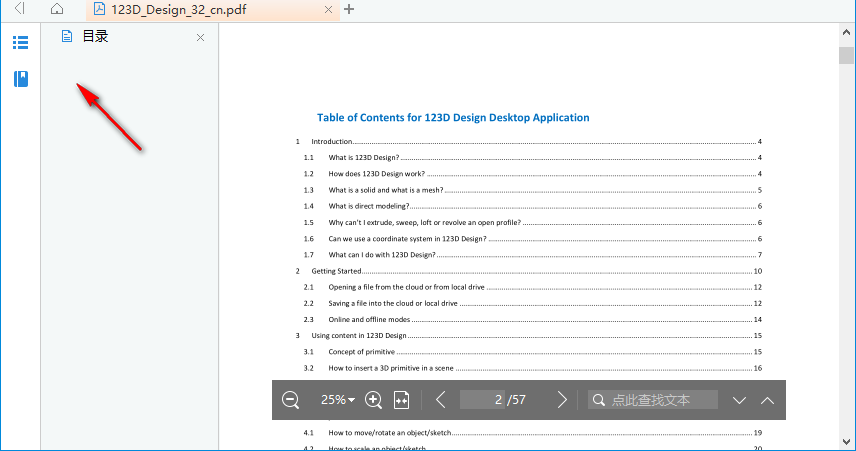Add a new tab with the plus icon

click(x=349, y=9)
